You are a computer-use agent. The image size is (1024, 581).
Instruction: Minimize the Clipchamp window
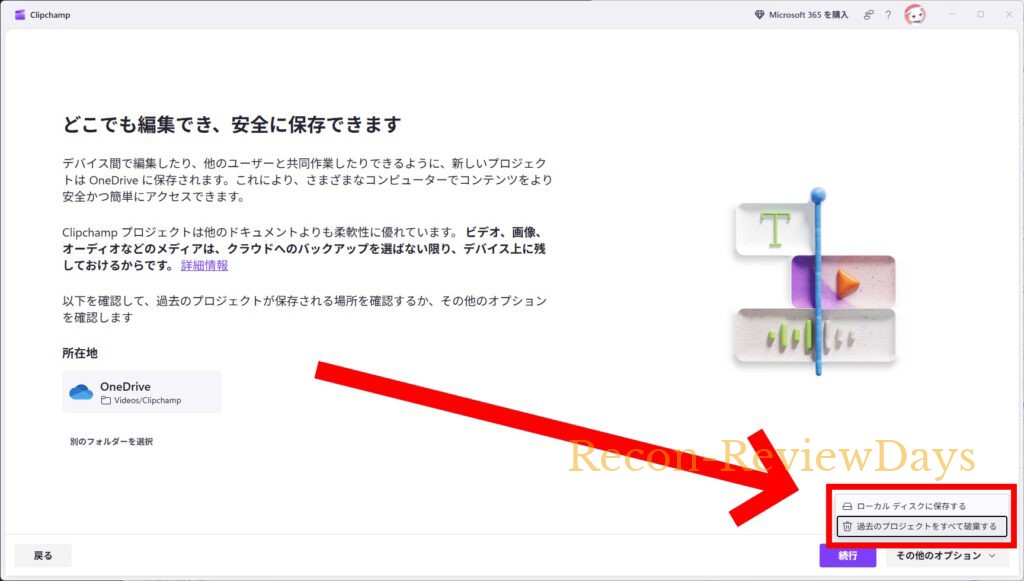[952, 14]
